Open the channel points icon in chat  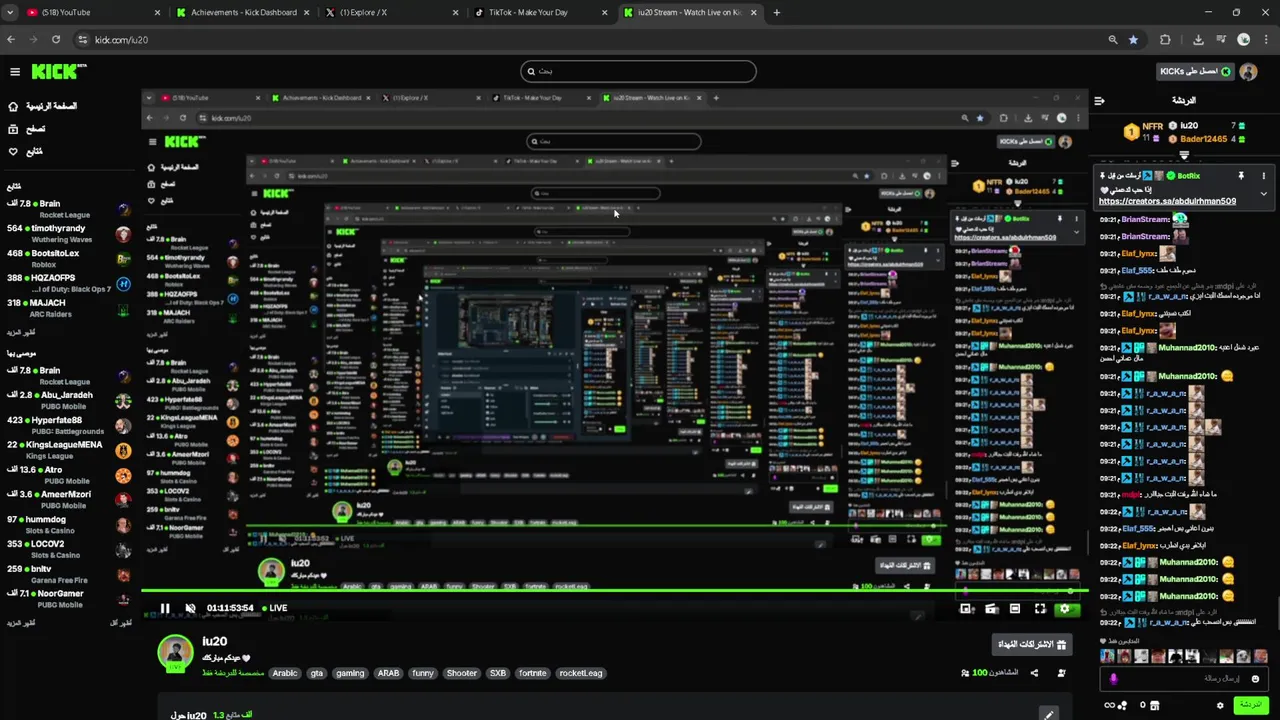point(1123,705)
